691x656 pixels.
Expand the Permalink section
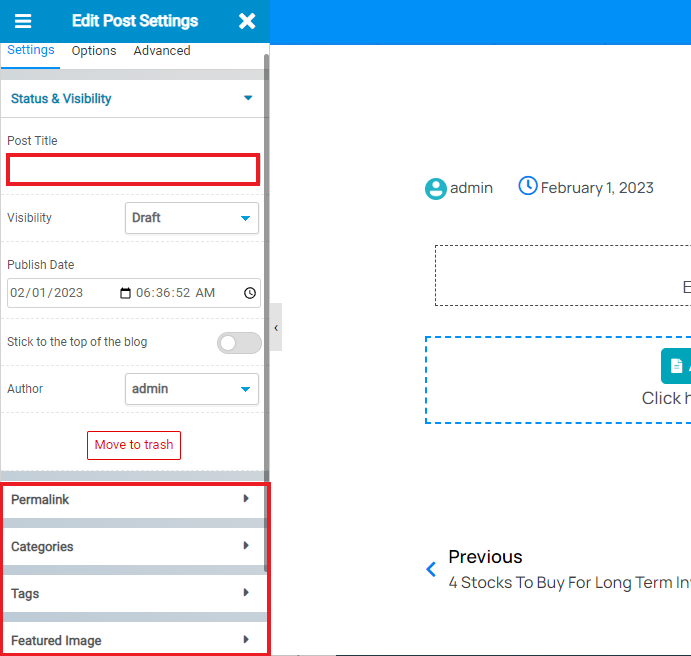[x=133, y=499]
